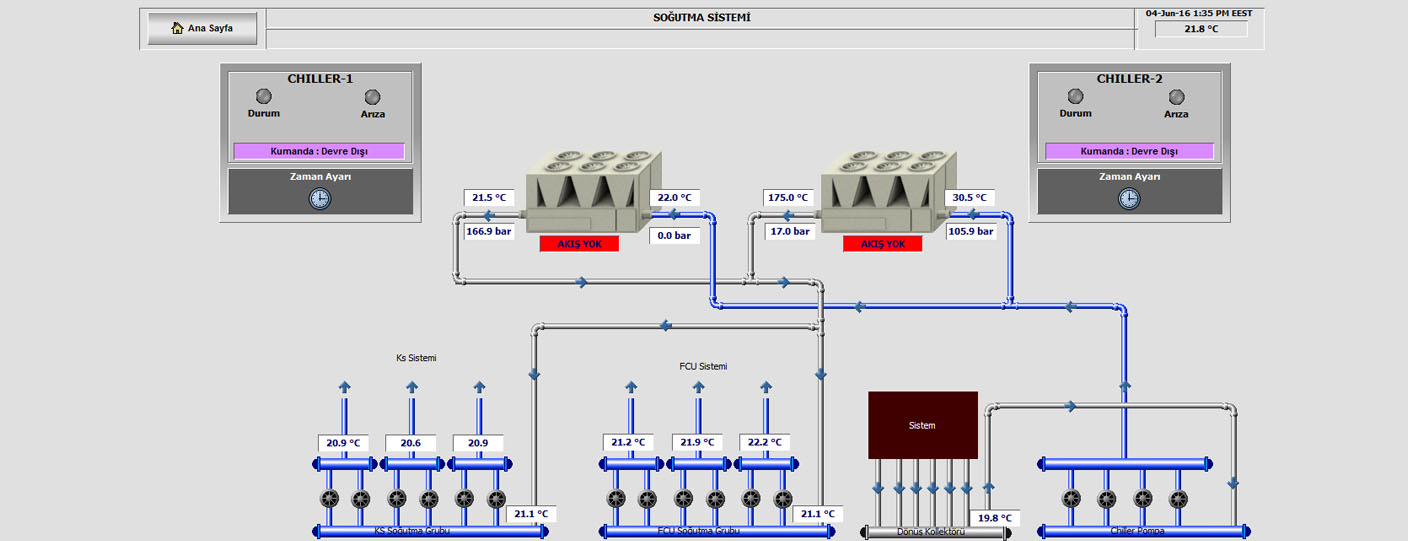Viewport: 1408px width, 541px height.
Task: Click CHILLER-2 Arıza fault indicator
Action: pyautogui.click(x=1176, y=97)
